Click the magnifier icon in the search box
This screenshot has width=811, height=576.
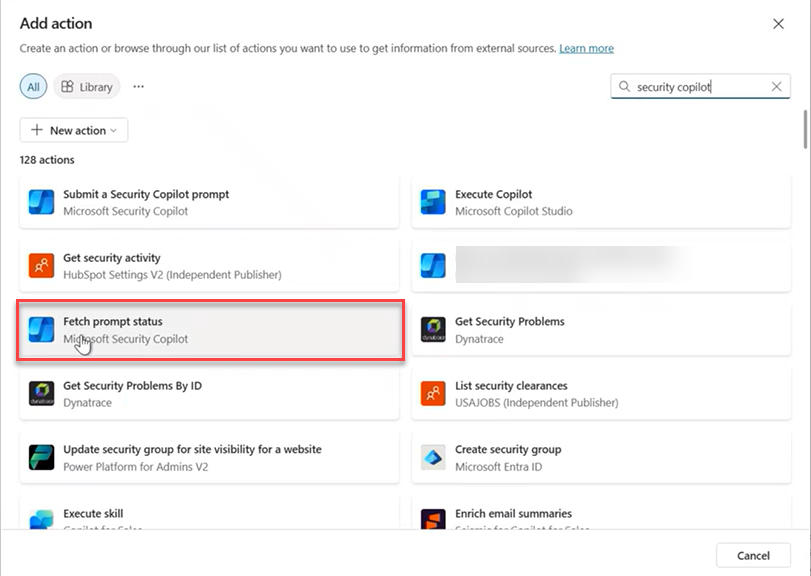point(625,86)
